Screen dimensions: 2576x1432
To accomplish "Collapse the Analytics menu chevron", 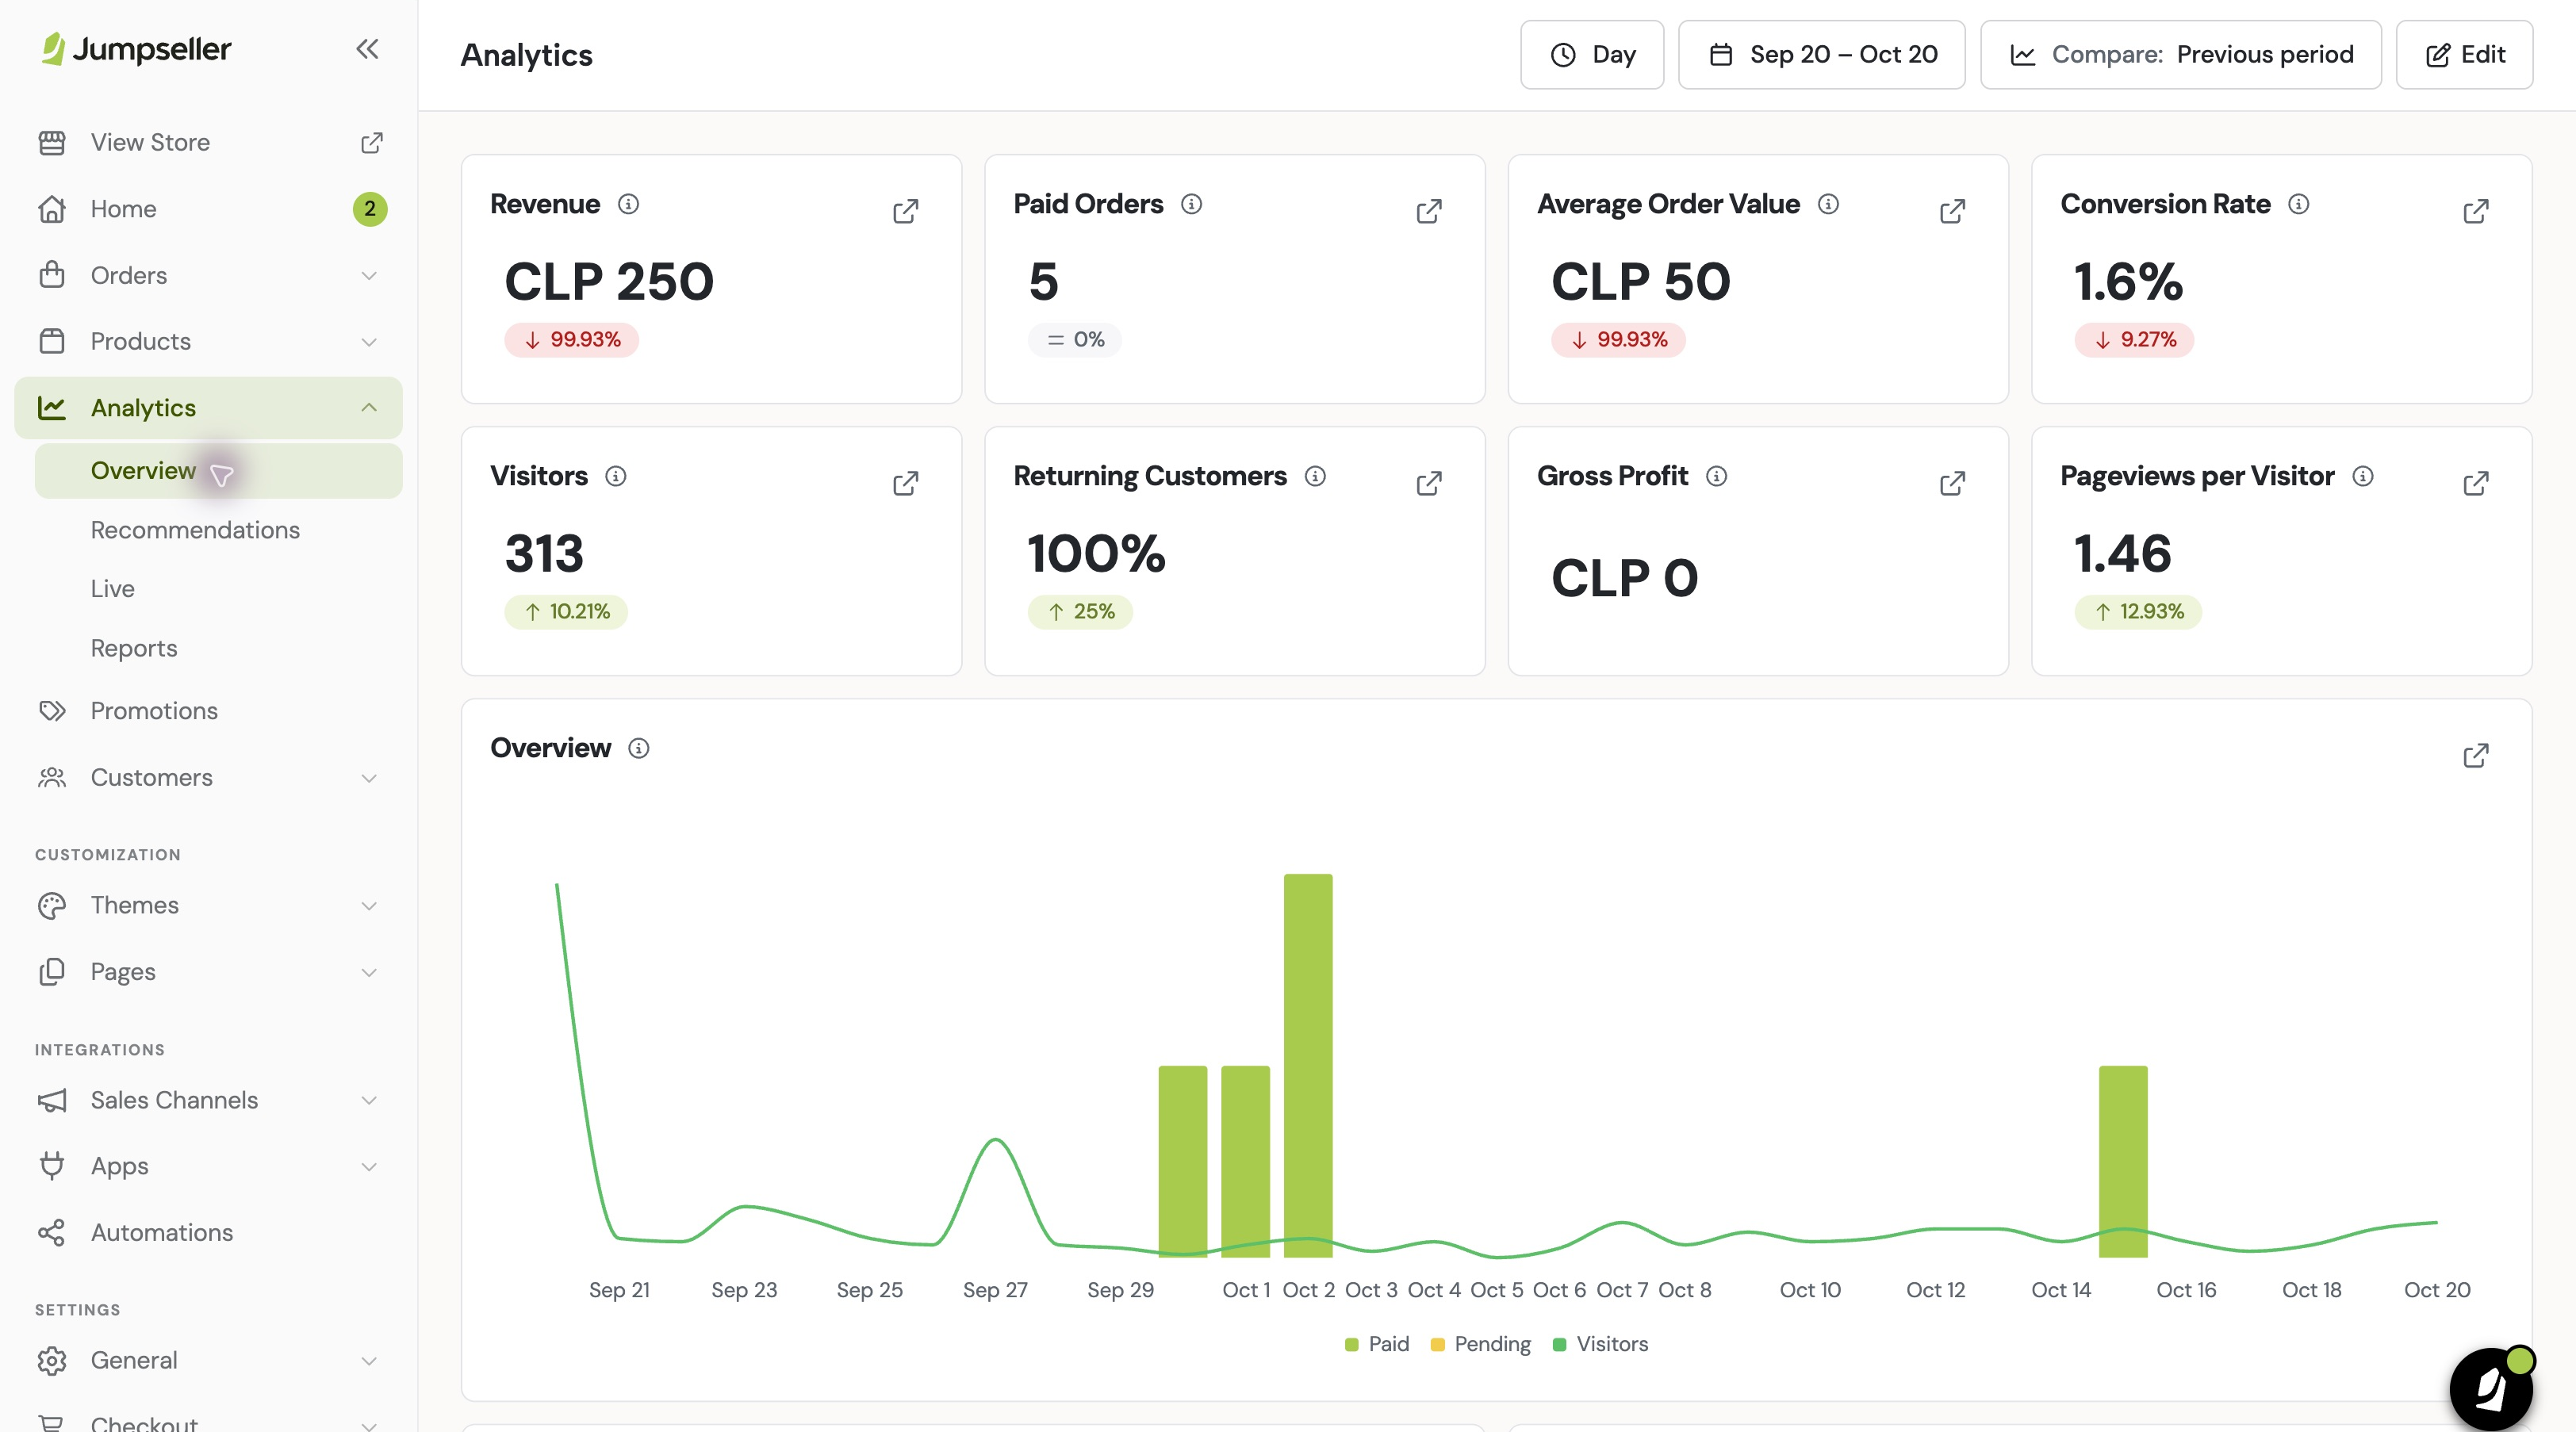I will [369, 407].
